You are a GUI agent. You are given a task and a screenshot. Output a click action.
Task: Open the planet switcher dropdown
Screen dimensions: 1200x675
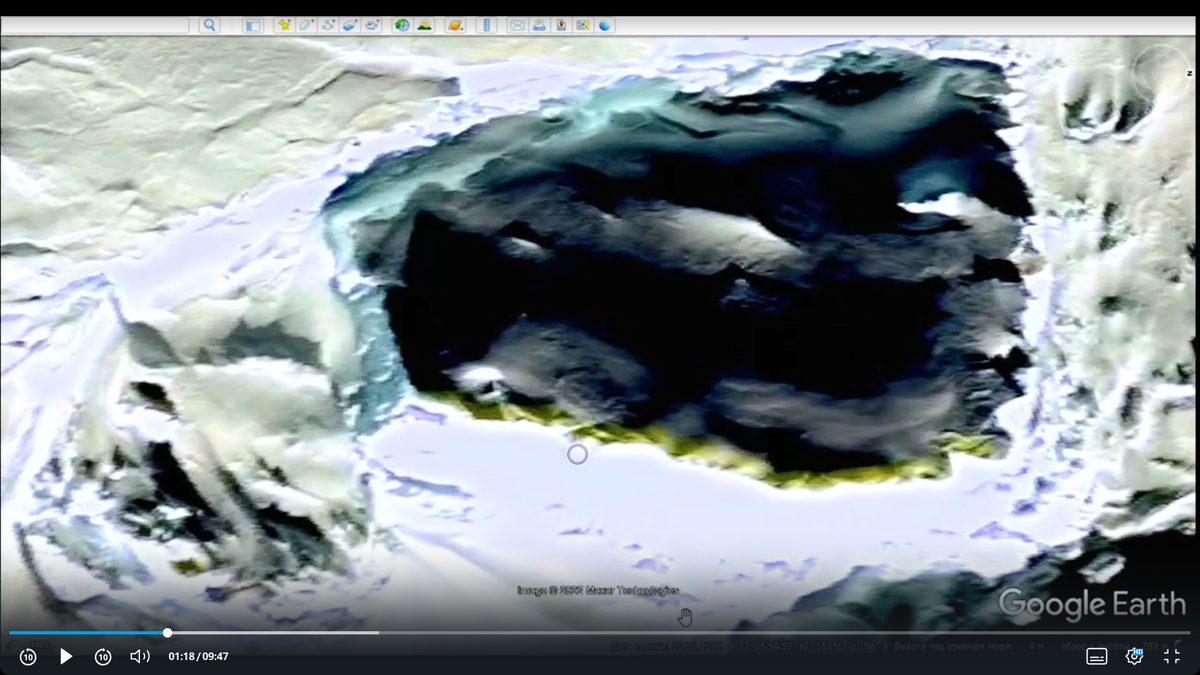point(455,25)
